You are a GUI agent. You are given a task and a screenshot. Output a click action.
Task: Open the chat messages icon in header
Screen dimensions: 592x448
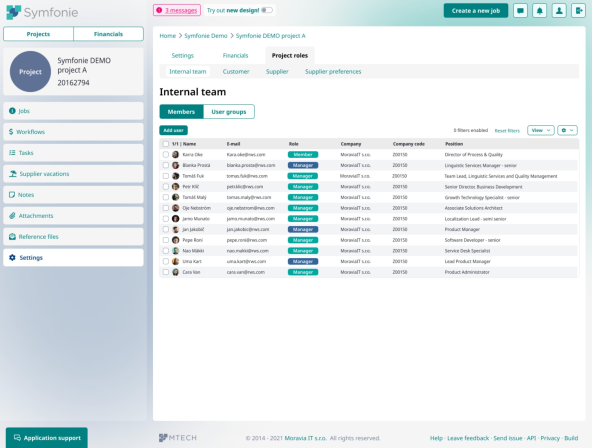520,11
